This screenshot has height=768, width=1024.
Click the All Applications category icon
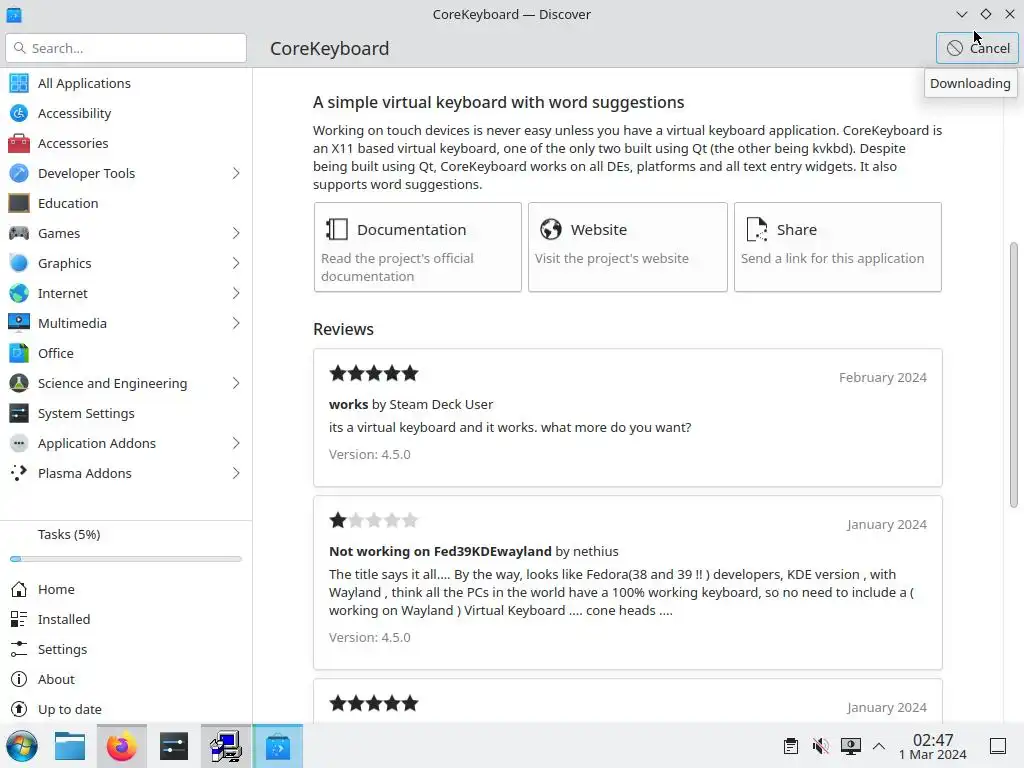pos(19,83)
